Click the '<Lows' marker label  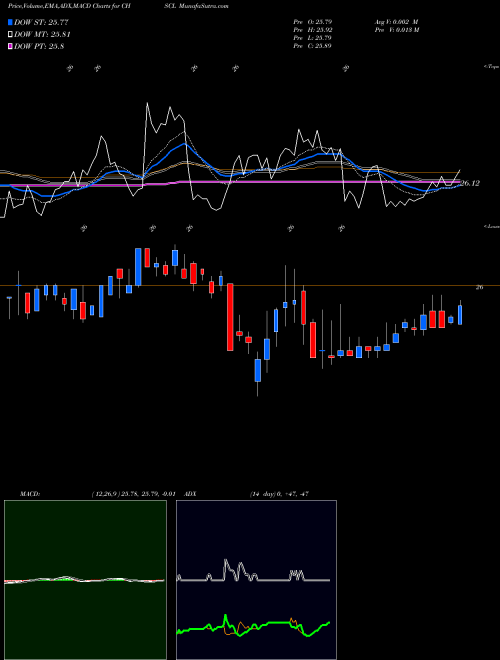click(492, 226)
